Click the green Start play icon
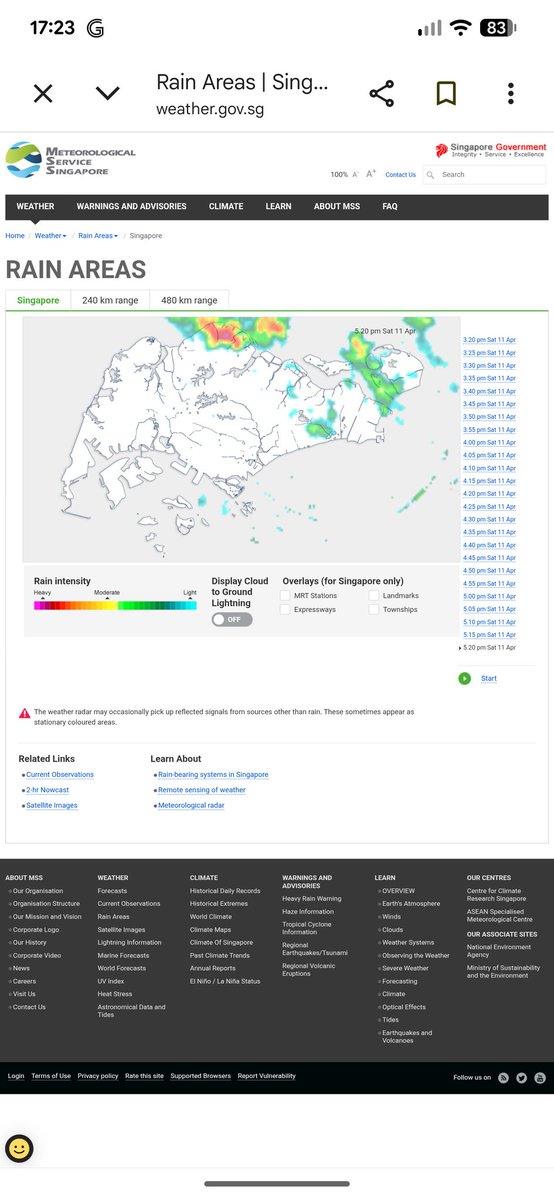The width and height of the screenshot is (554, 1200). click(465, 678)
